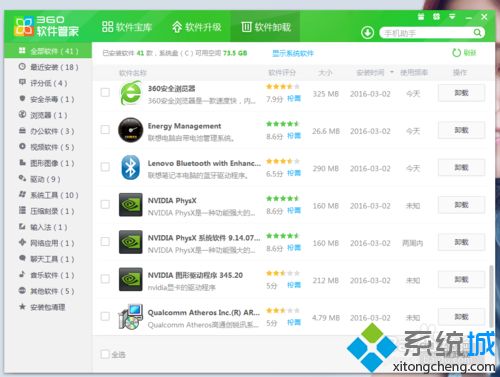The width and height of the screenshot is (500, 377).
Task: Toggle the 全选 select-all checkbox
Action: (x=105, y=354)
